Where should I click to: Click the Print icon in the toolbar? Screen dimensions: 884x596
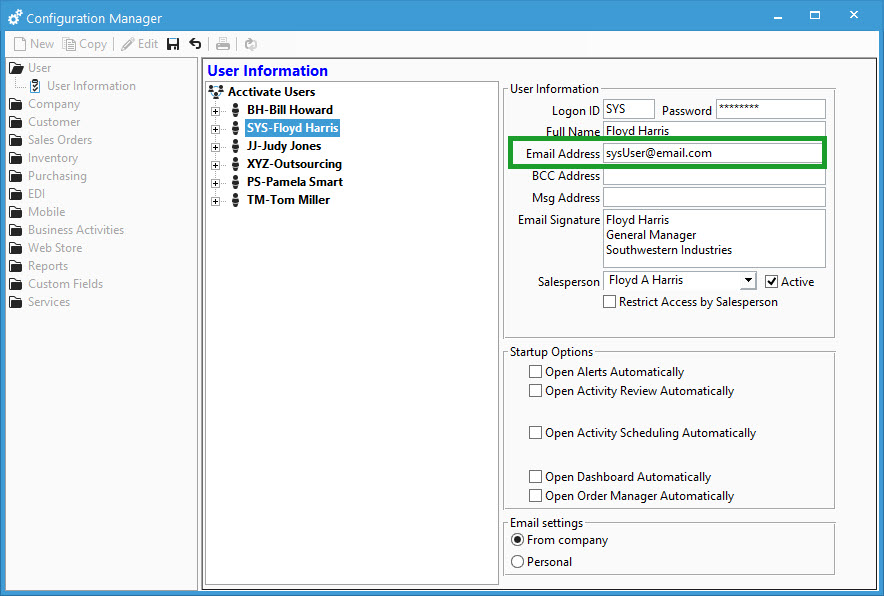point(223,43)
